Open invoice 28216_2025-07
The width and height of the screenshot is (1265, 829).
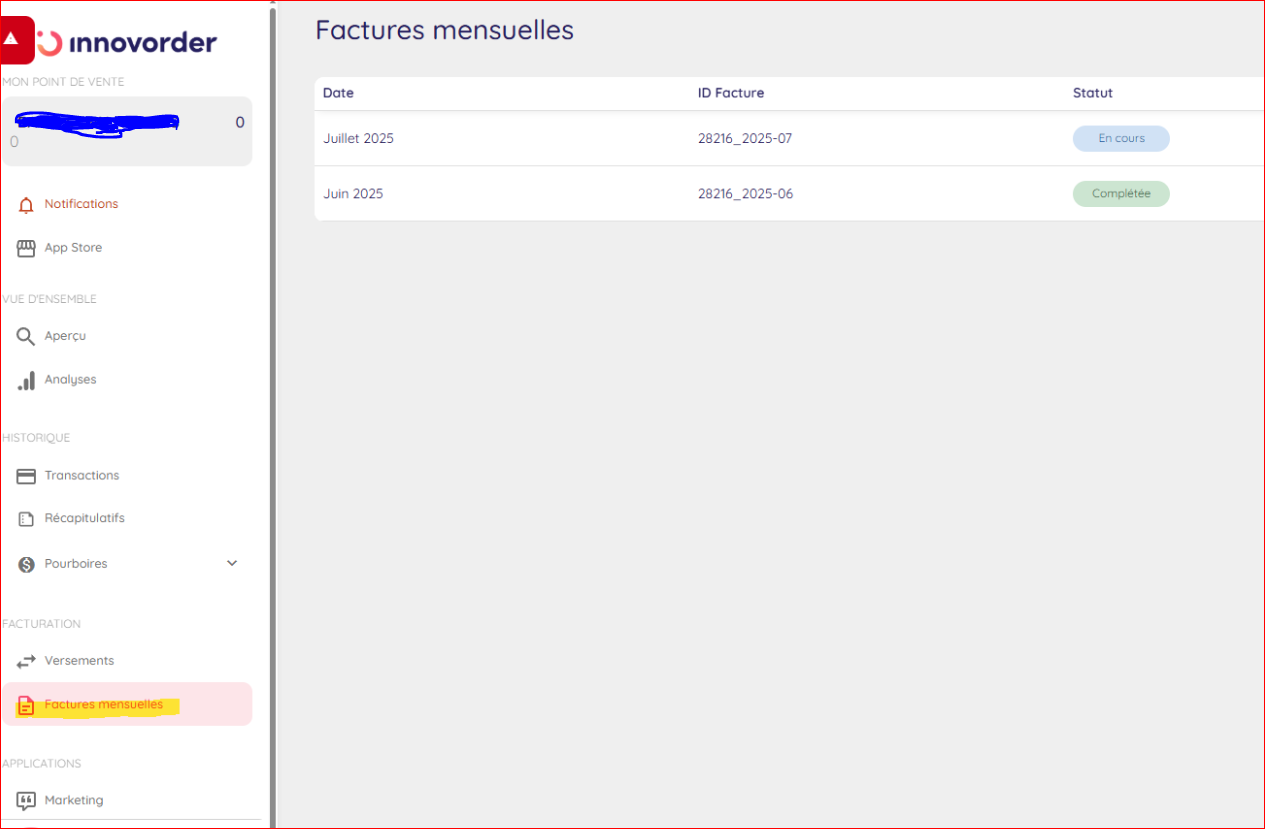tap(745, 139)
